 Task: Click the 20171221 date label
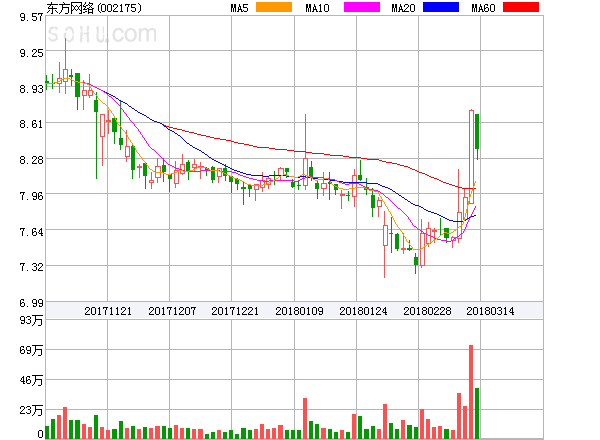click(x=235, y=311)
